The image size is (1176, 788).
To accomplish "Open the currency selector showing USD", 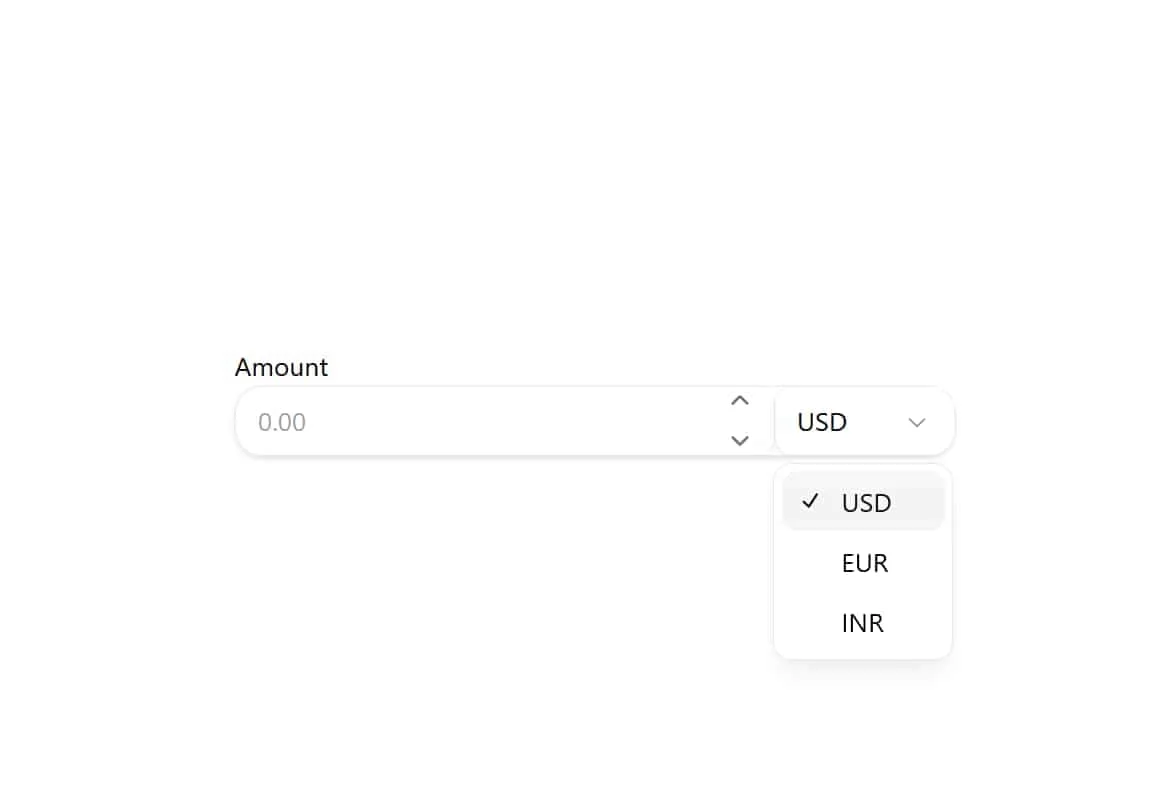I will pos(864,422).
